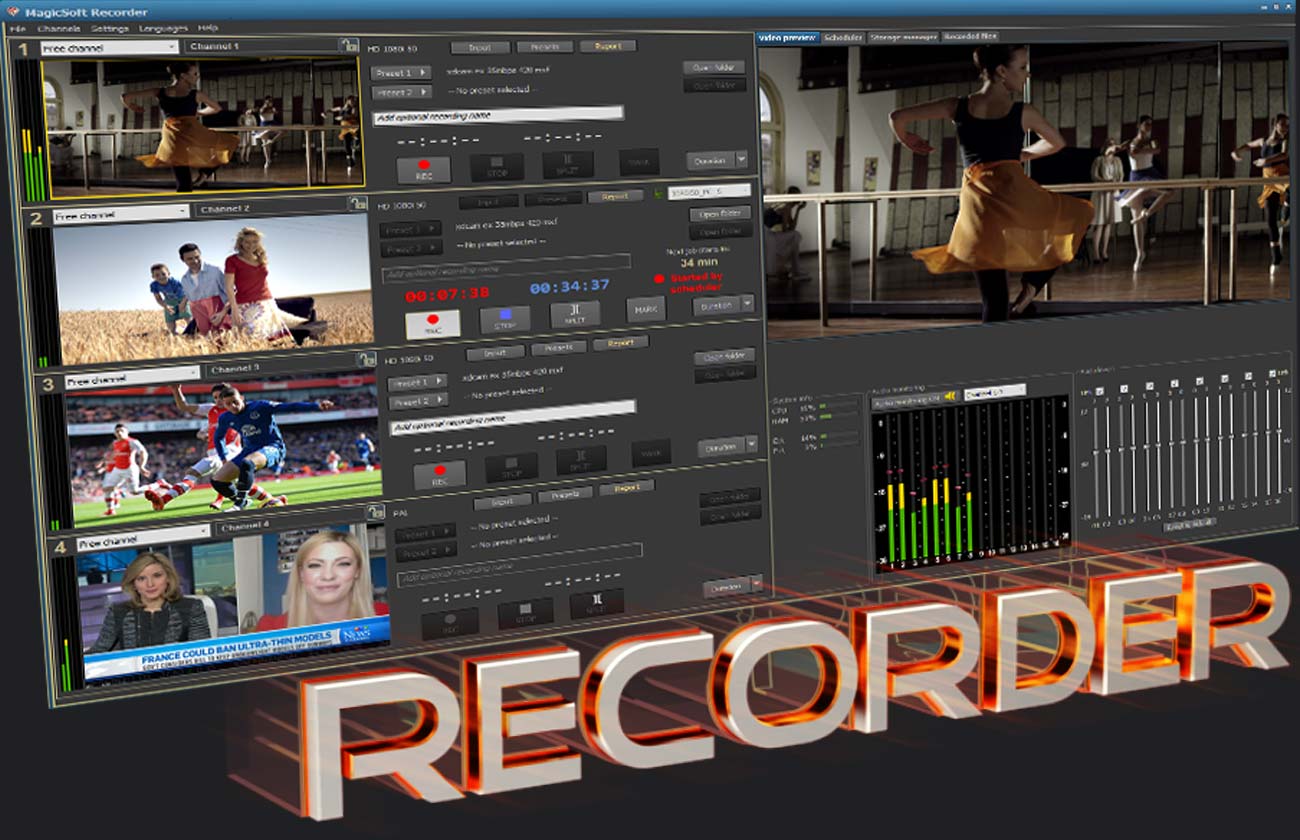Image resolution: width=1300 pixels, height=840 pixels.
Task: Toggle the Link checkbox at far right of faders
Action: (1272, 374)
